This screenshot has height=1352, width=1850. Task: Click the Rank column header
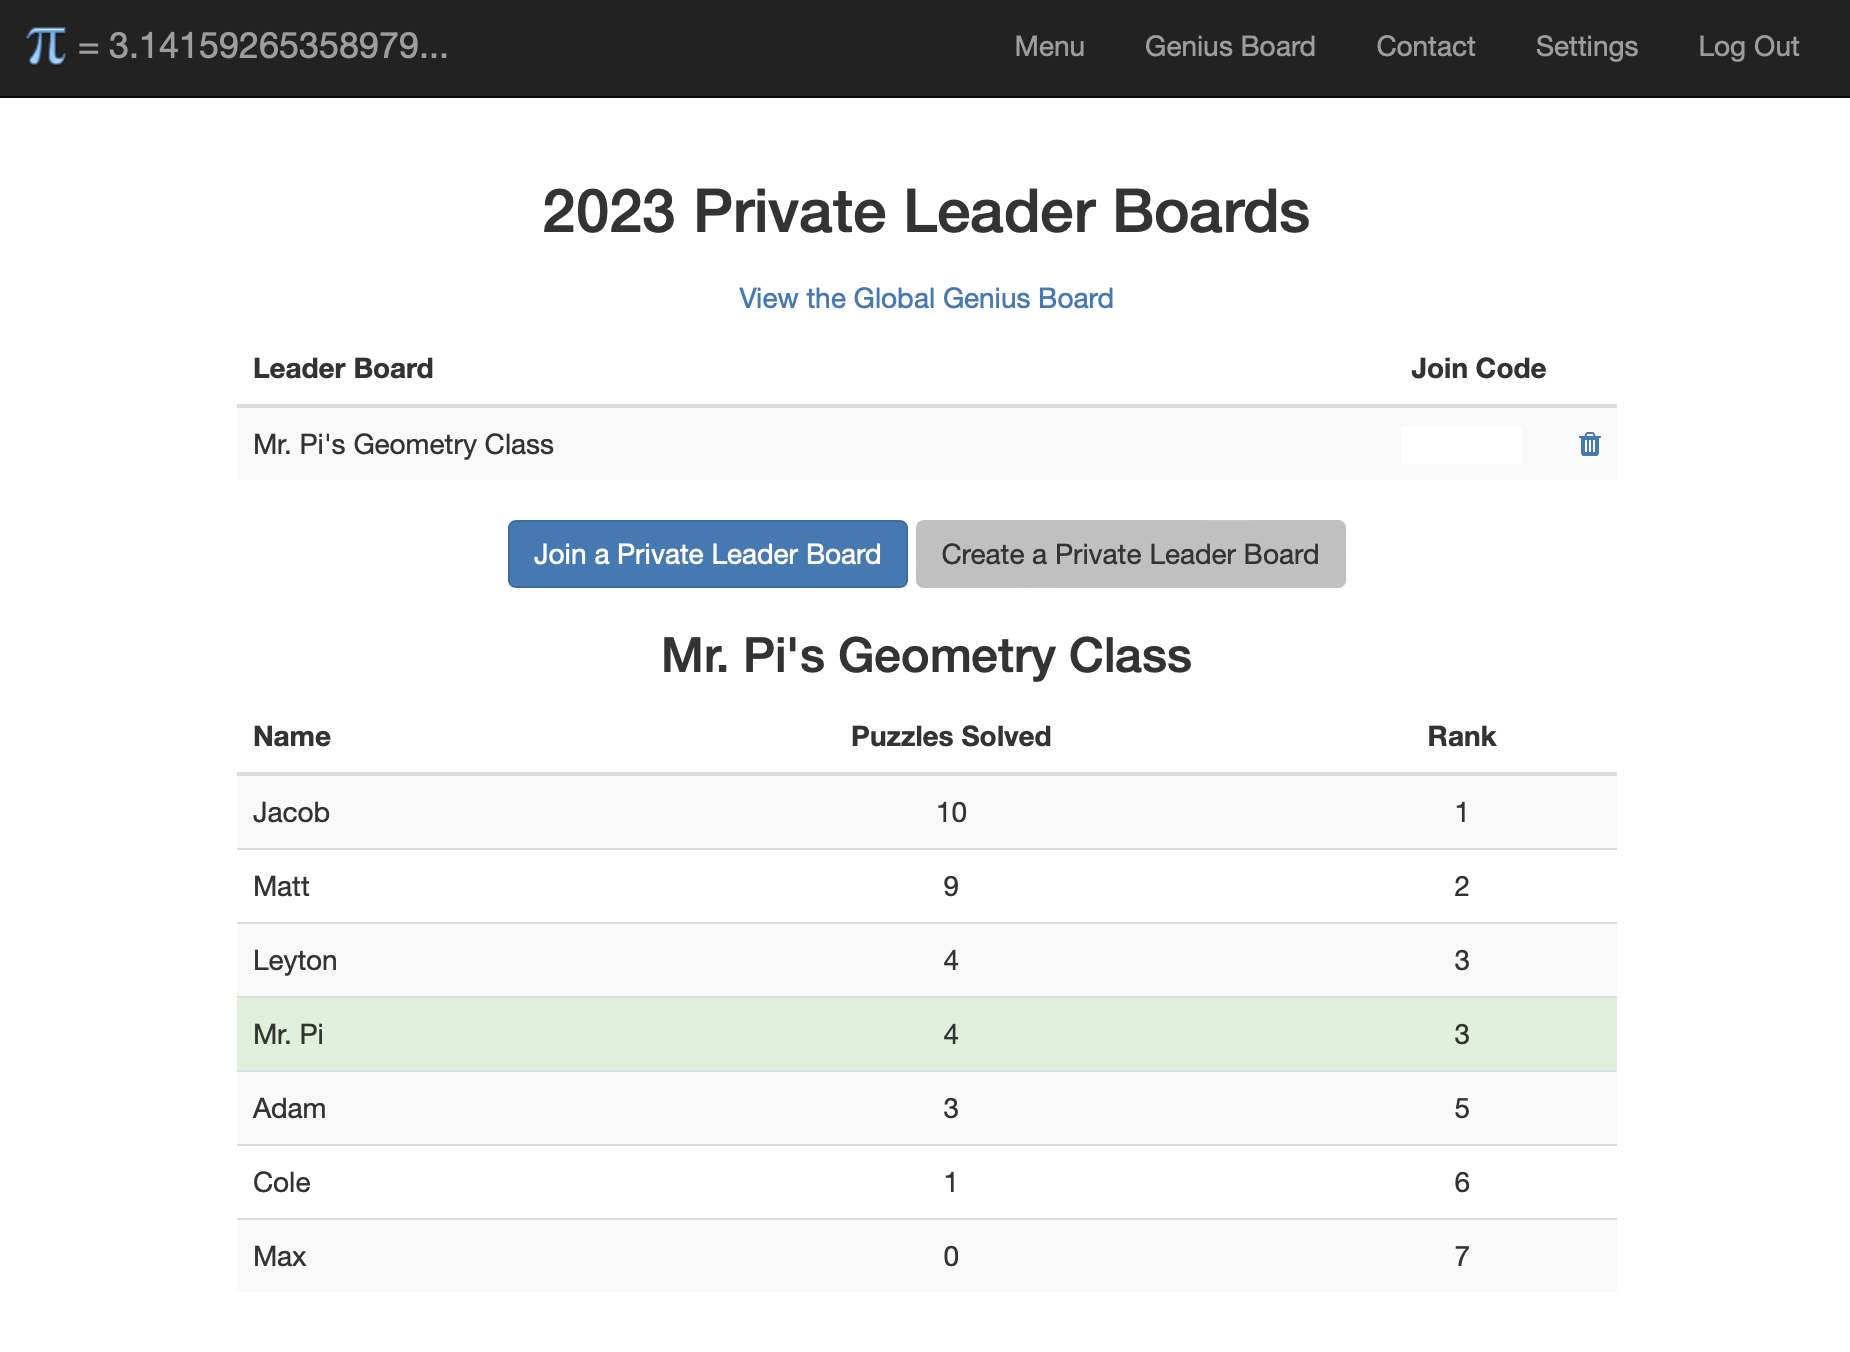pyautogui.click(x=1461, y=736)
